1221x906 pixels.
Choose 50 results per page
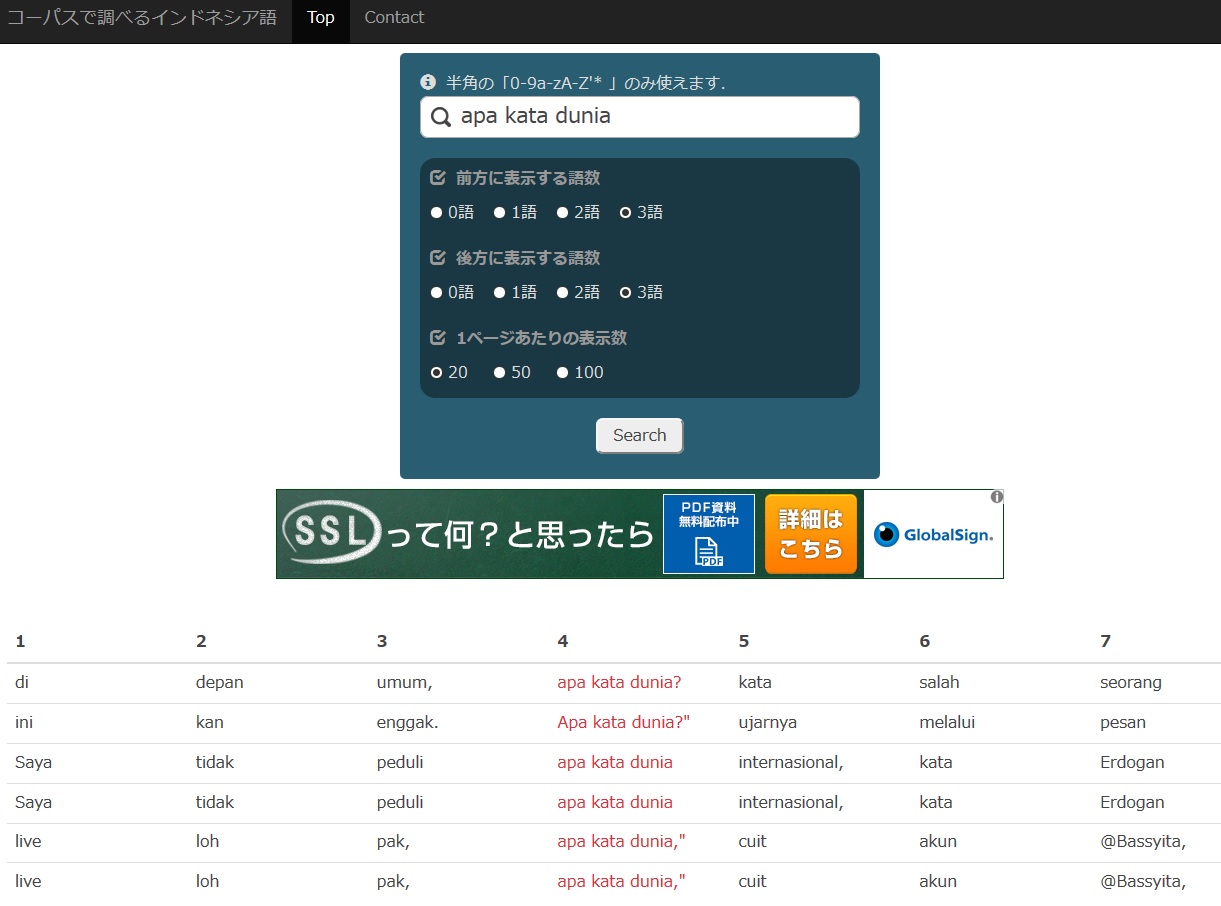coord(500,372)
